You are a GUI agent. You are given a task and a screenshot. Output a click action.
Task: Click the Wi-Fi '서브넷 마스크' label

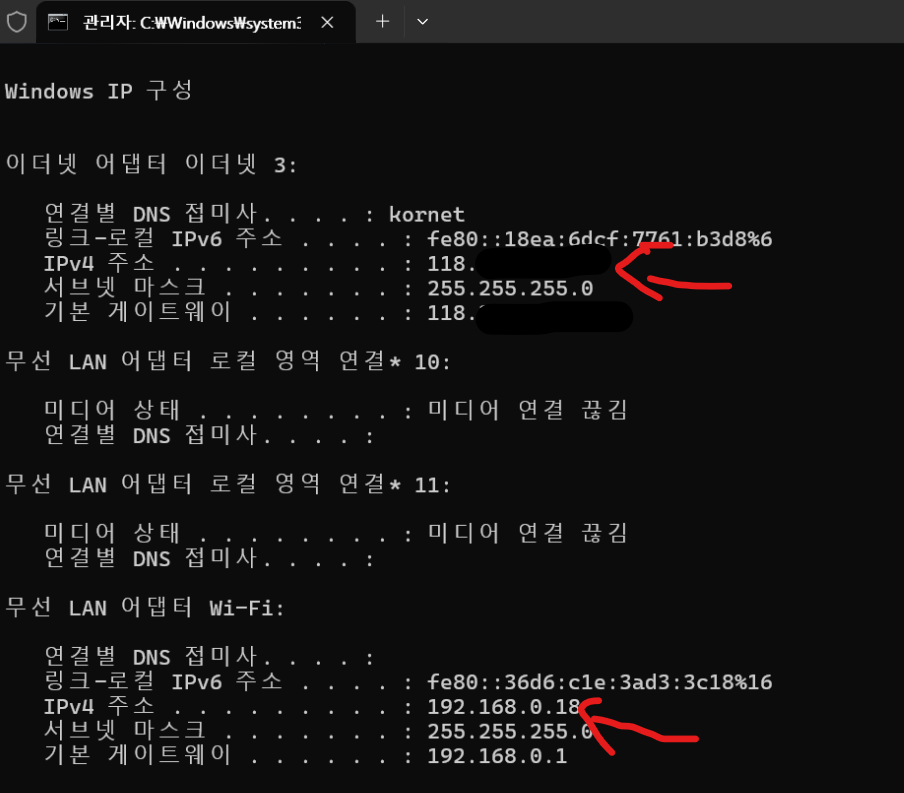(125, 731)
